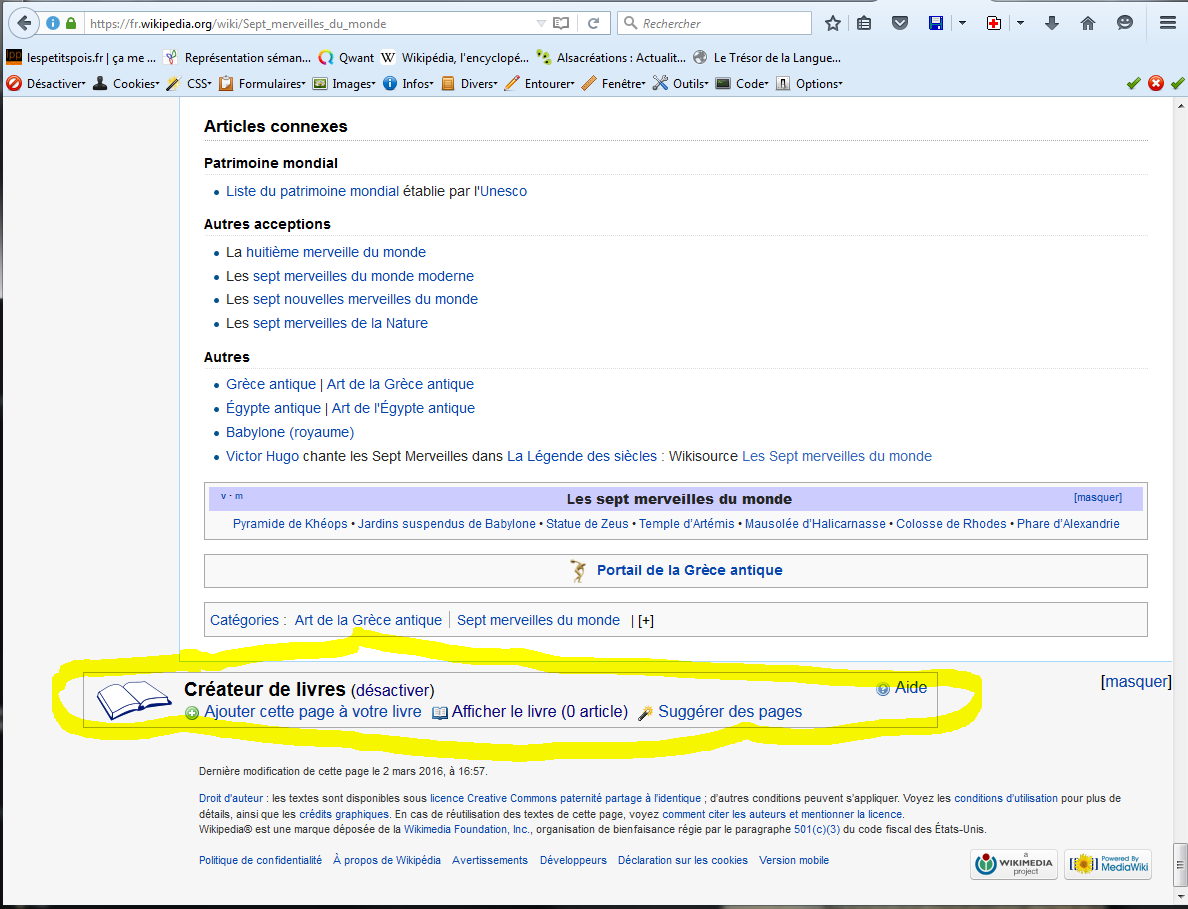
Task: Reload the page with the refresh icon
Action: click(593, 23)
